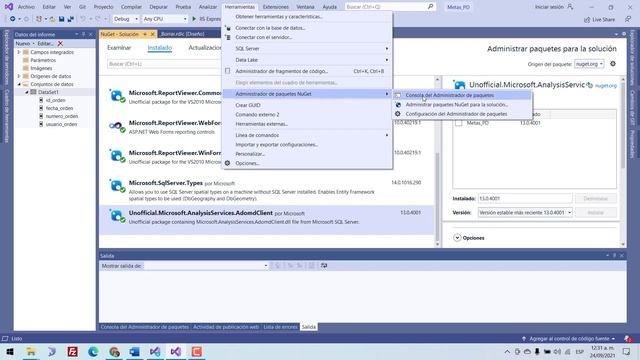Open FileZilla from the taskbar

pos(73,351)
